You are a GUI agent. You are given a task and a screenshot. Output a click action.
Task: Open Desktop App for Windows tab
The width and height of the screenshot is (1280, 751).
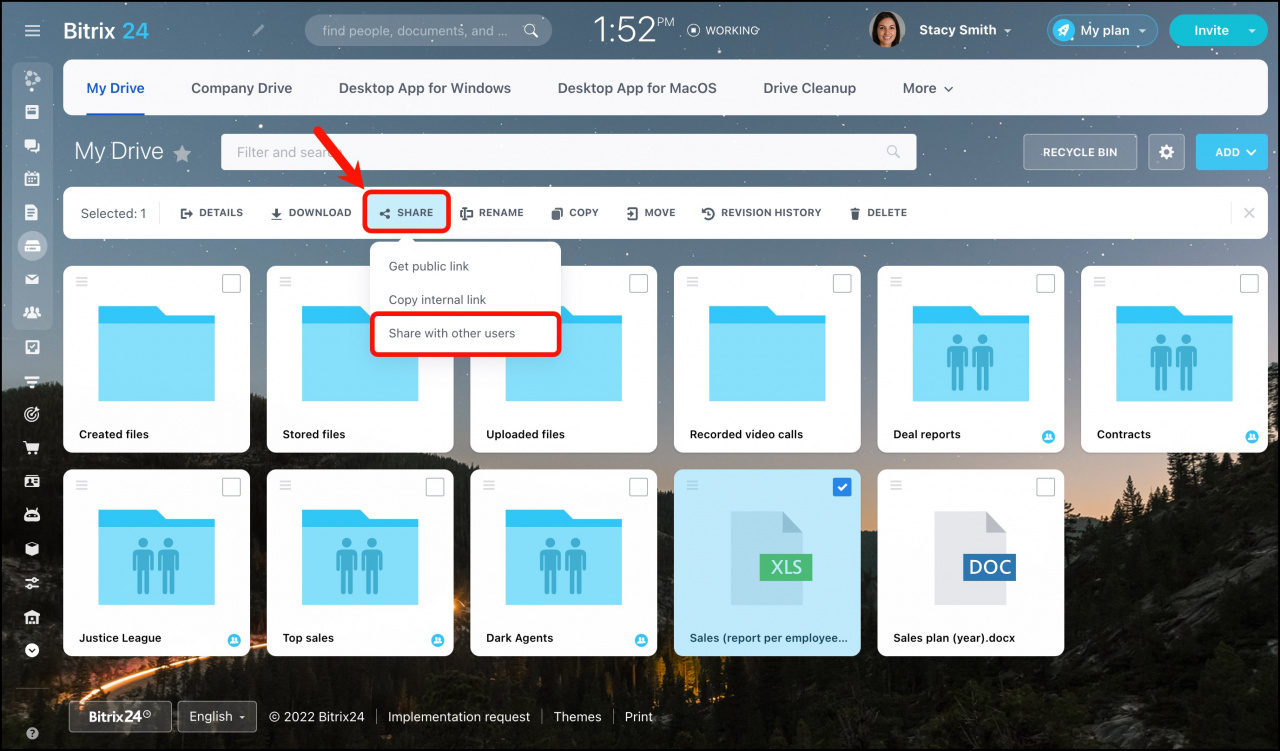click(x=425, y=88)
